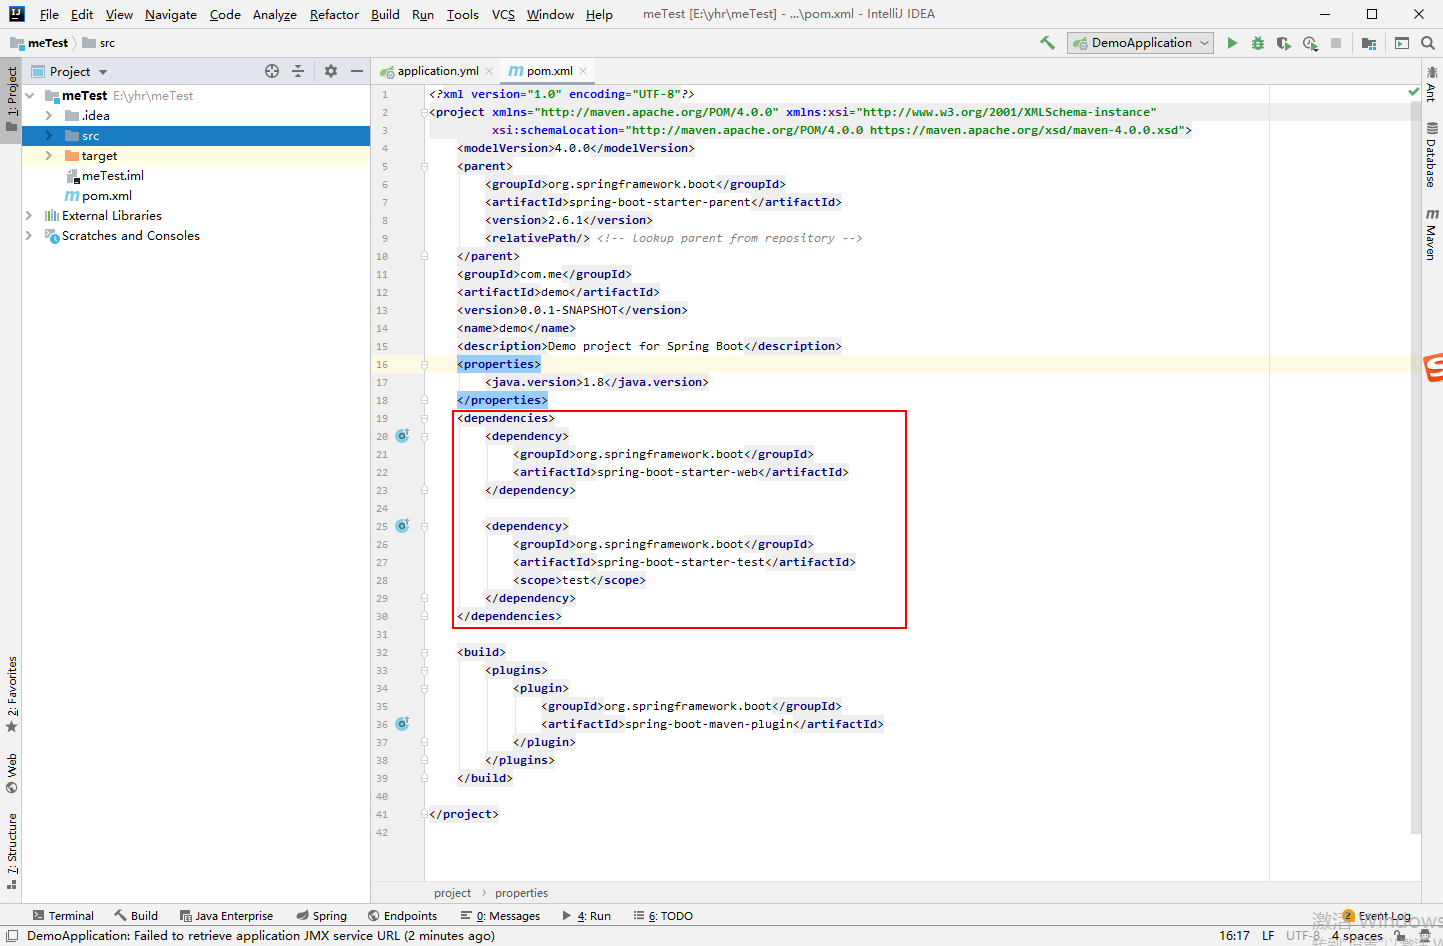
Task: Switch to application.yml tab
Action: click(437, 71)
